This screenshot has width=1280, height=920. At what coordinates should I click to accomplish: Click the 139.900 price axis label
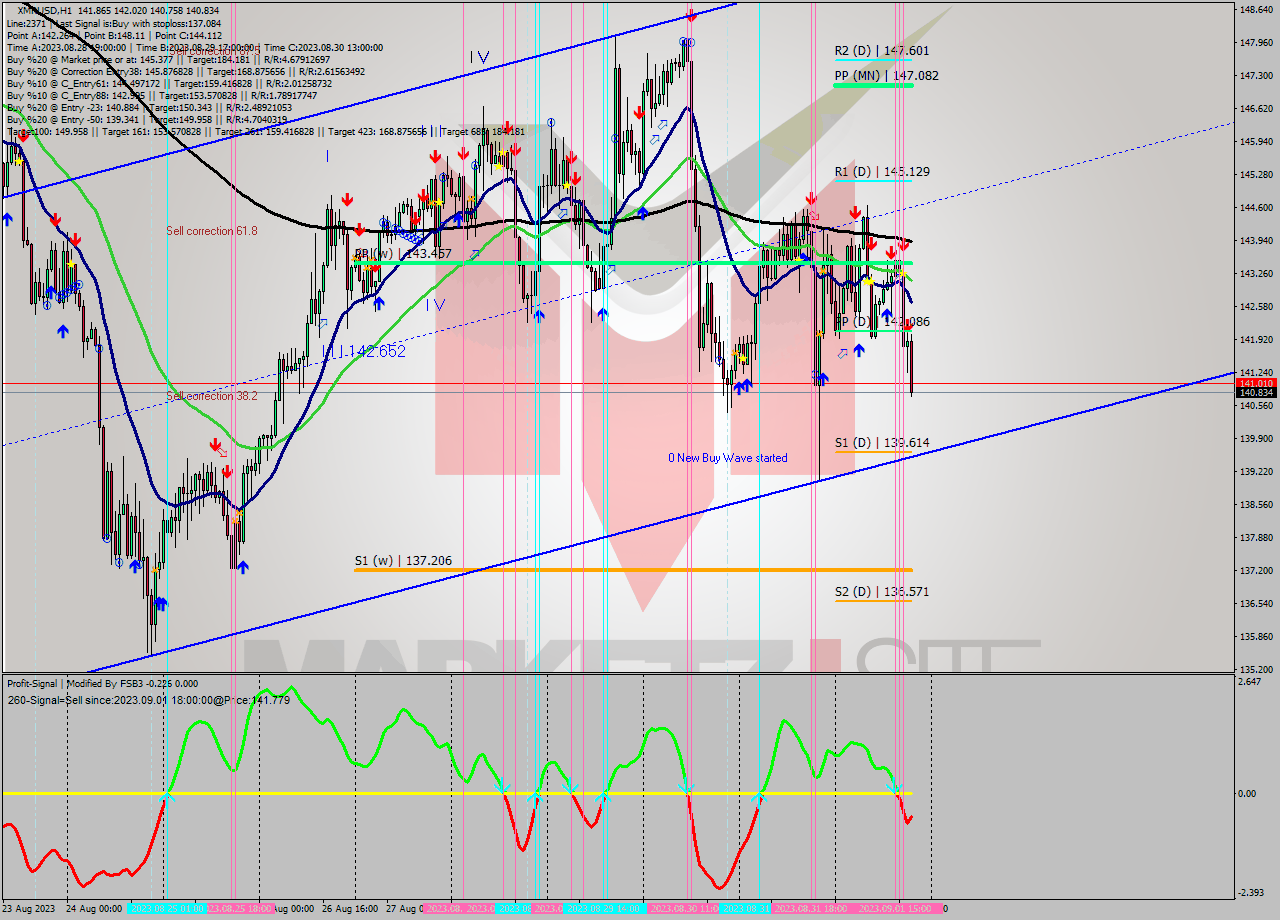point(1256,439)
